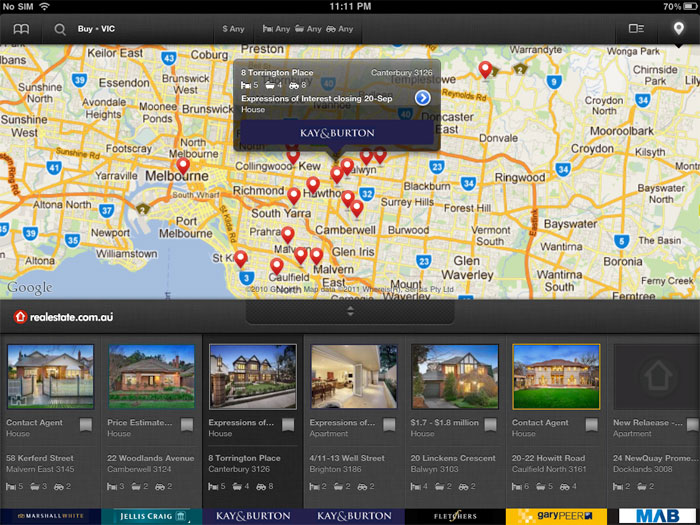This screenshot has width=700, height=525.
Task: Tap the 'Buy • VIC' search field
Action: click(x=96, y=29)
